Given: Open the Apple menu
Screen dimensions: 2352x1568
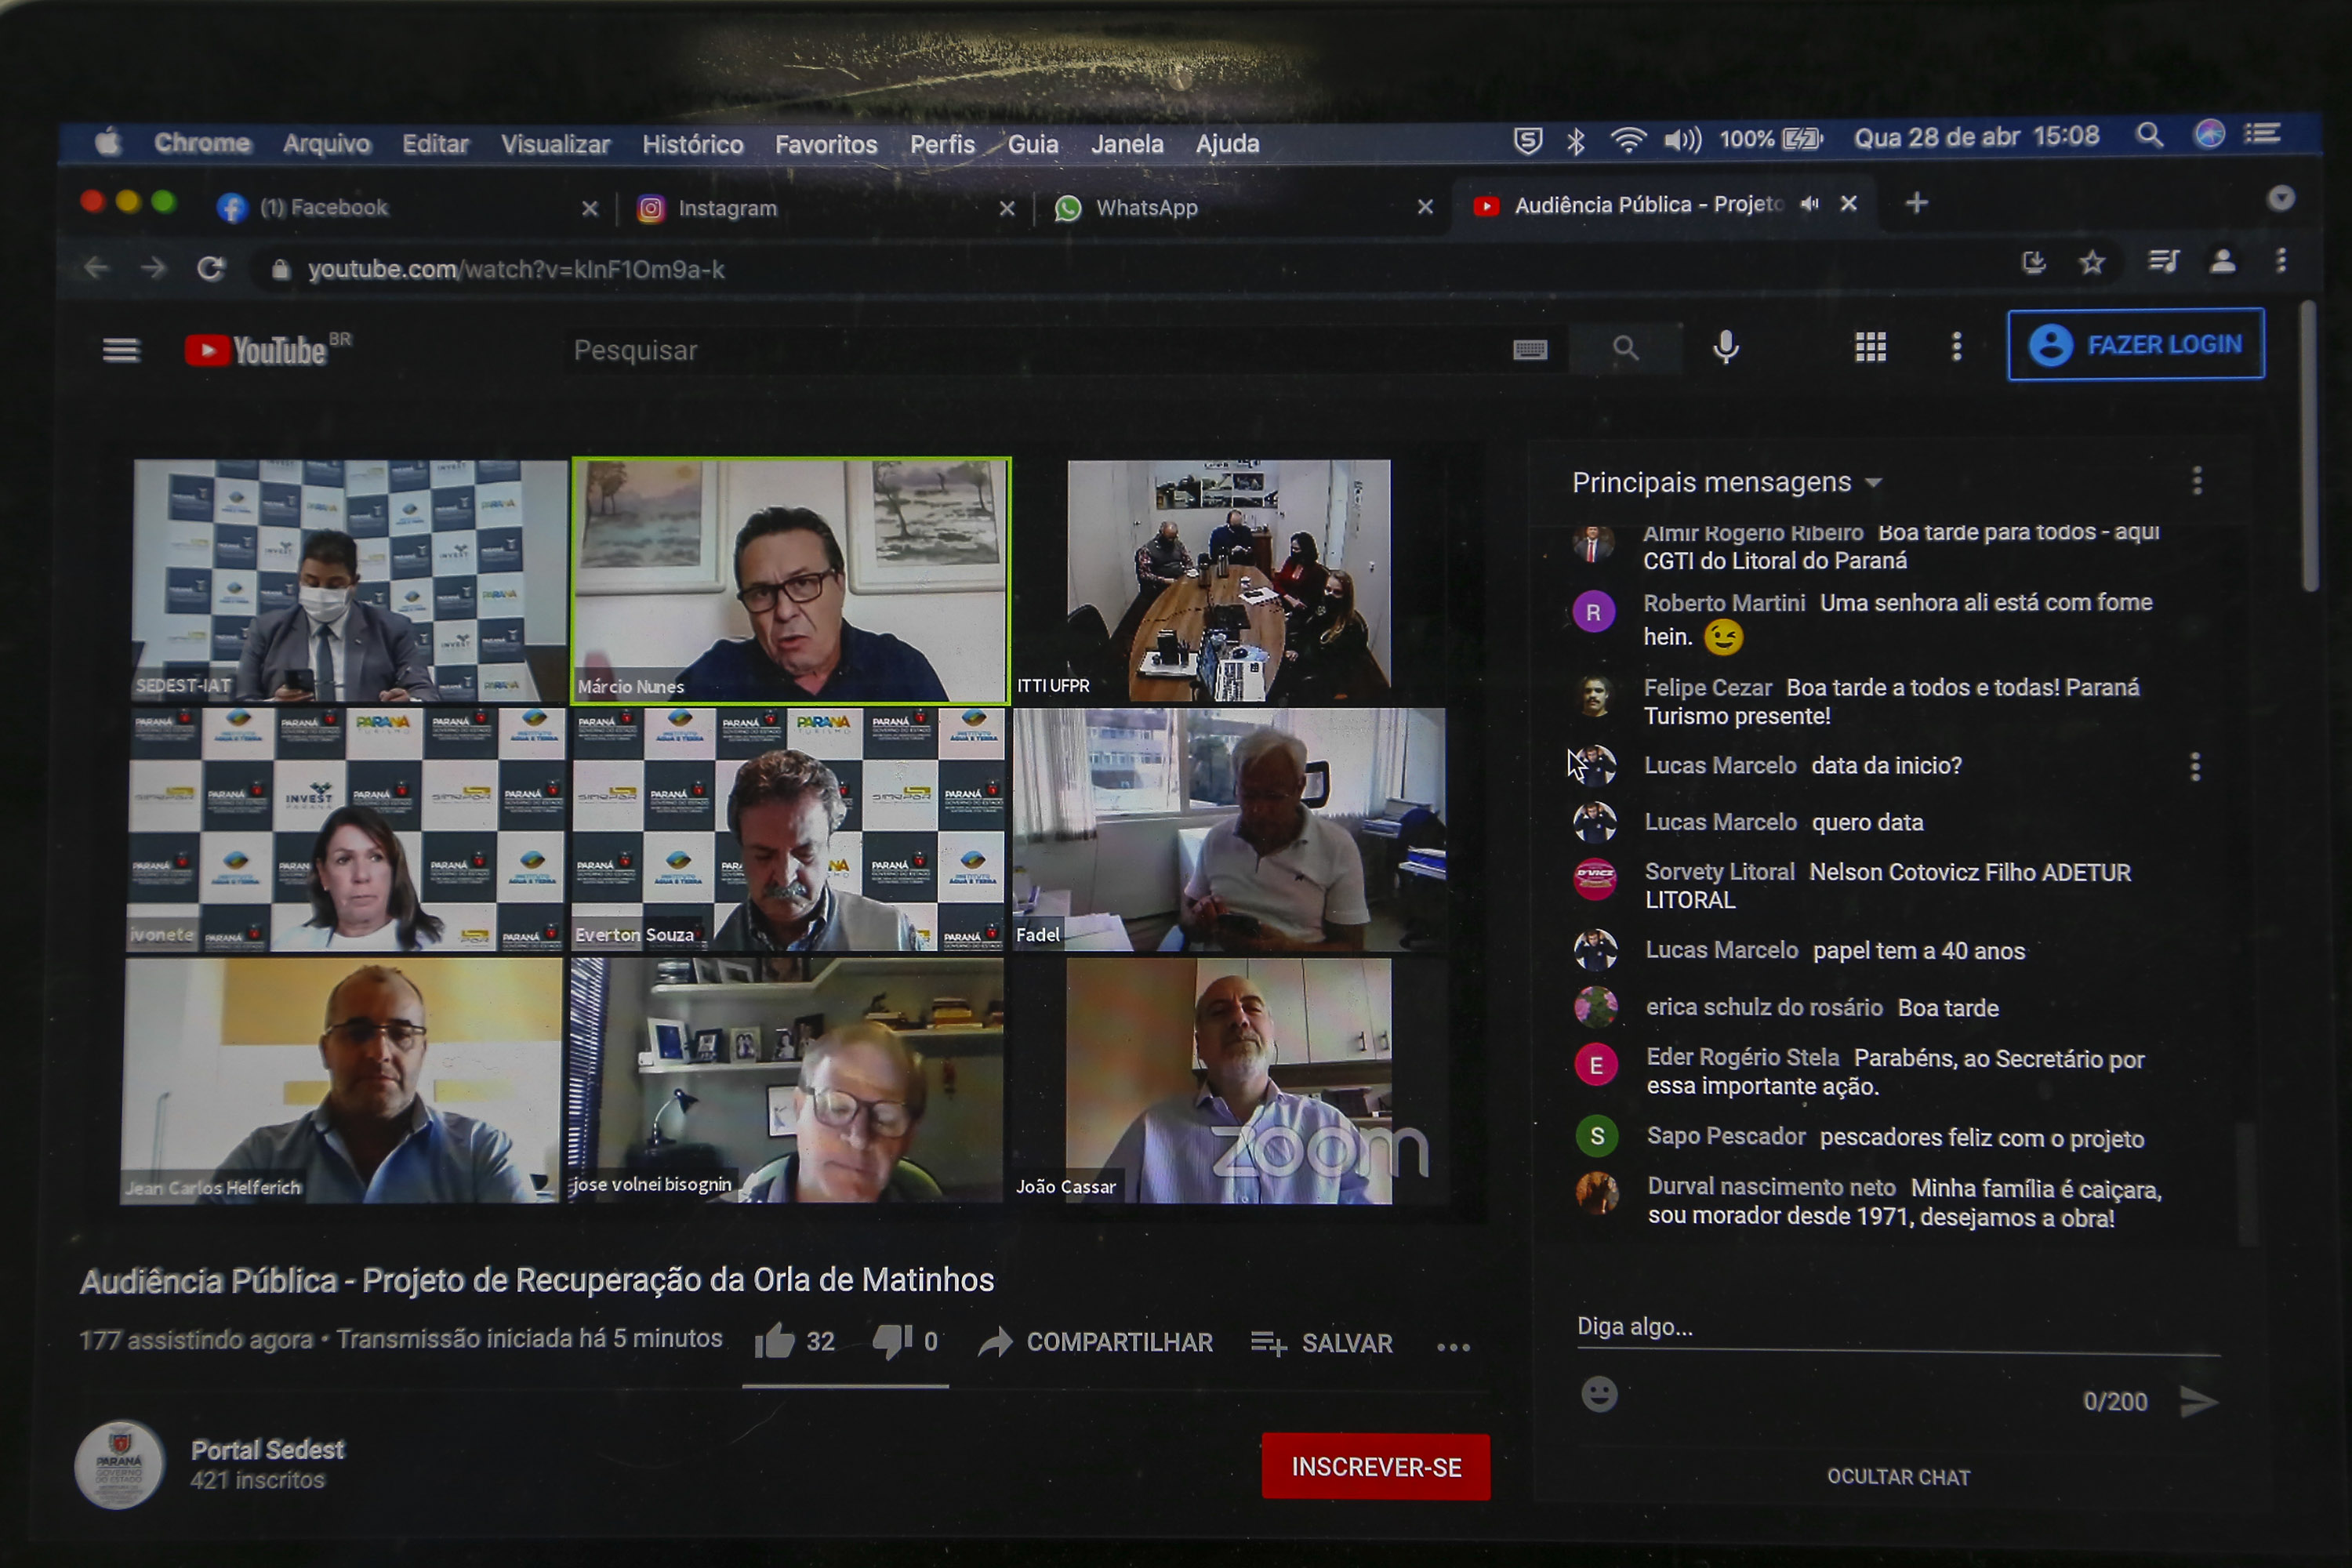Looking at the screenshot, I should point(108,142).
